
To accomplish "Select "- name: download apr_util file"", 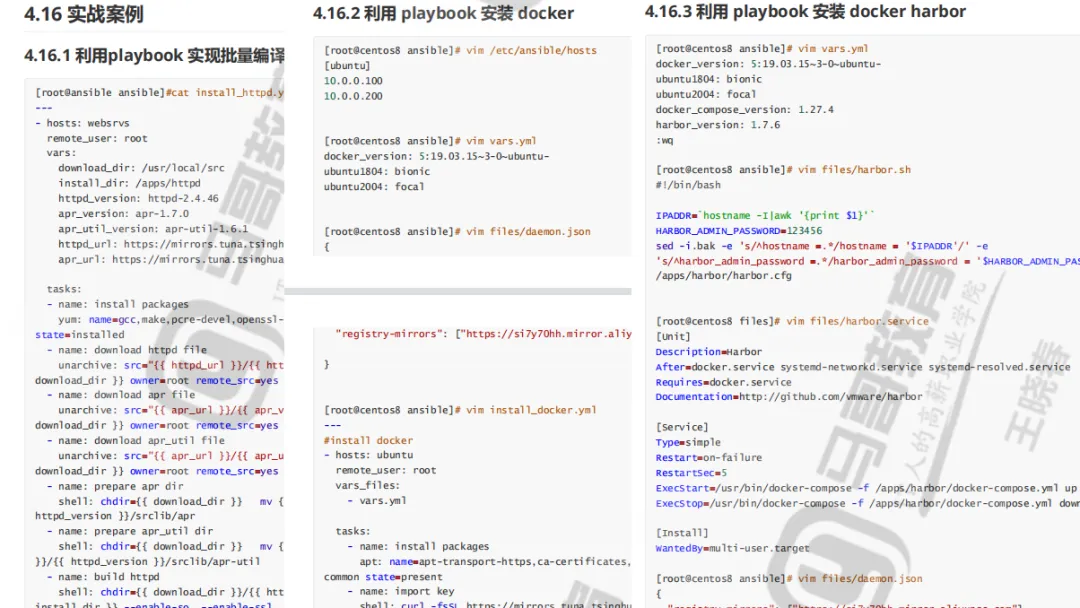I will [136, 441].
